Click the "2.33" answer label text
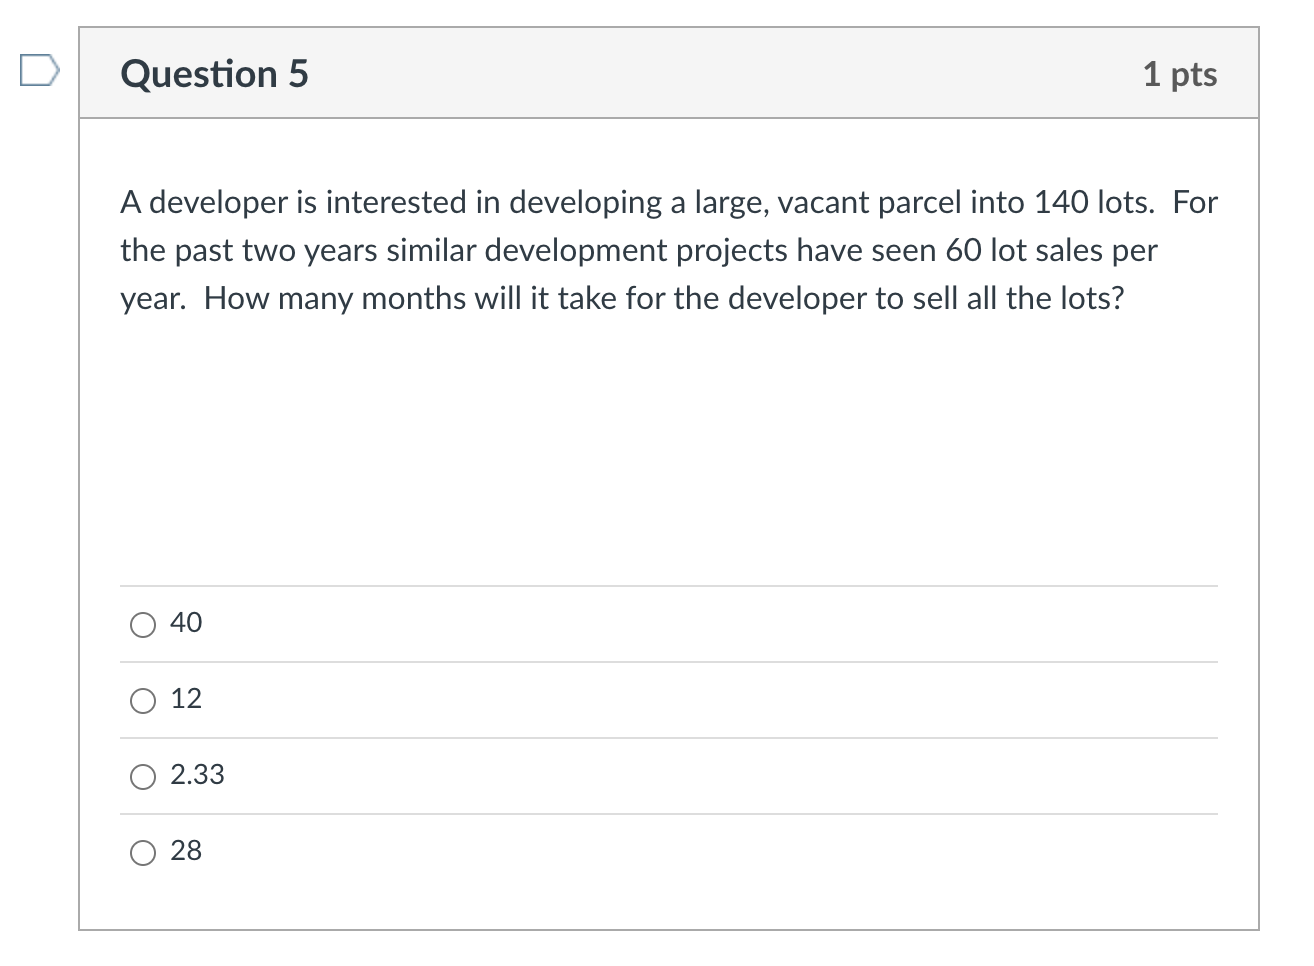 coord(197,775)
